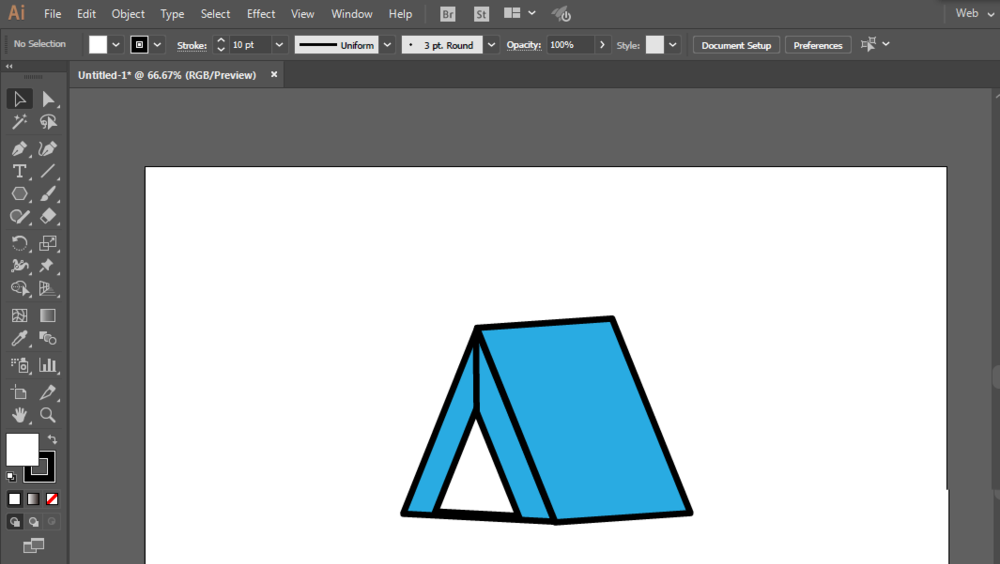Viewport: 1000px width, 564px height.
Task: Click the Document Setup button
Action: tap(736, 45)
